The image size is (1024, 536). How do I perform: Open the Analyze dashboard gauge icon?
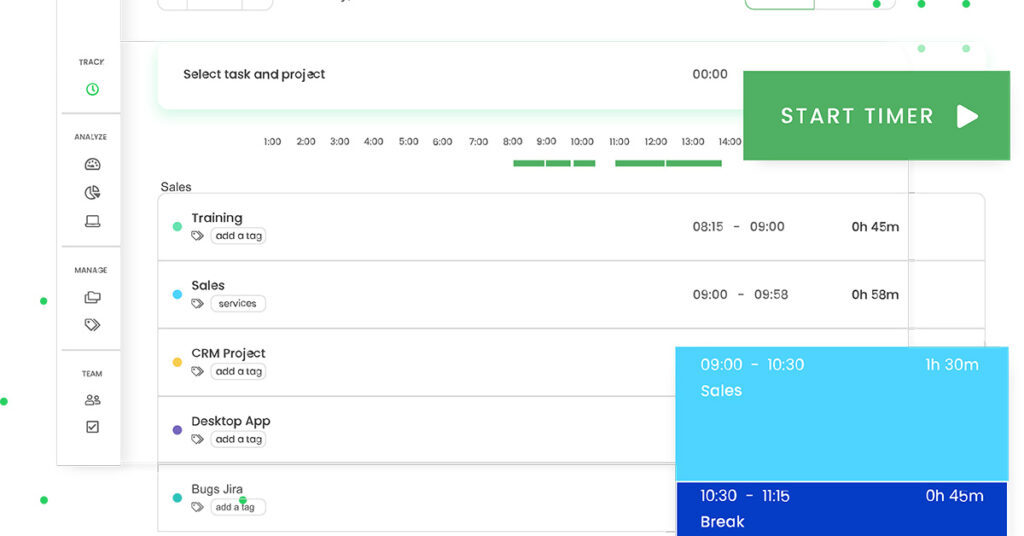click(92, 164)
